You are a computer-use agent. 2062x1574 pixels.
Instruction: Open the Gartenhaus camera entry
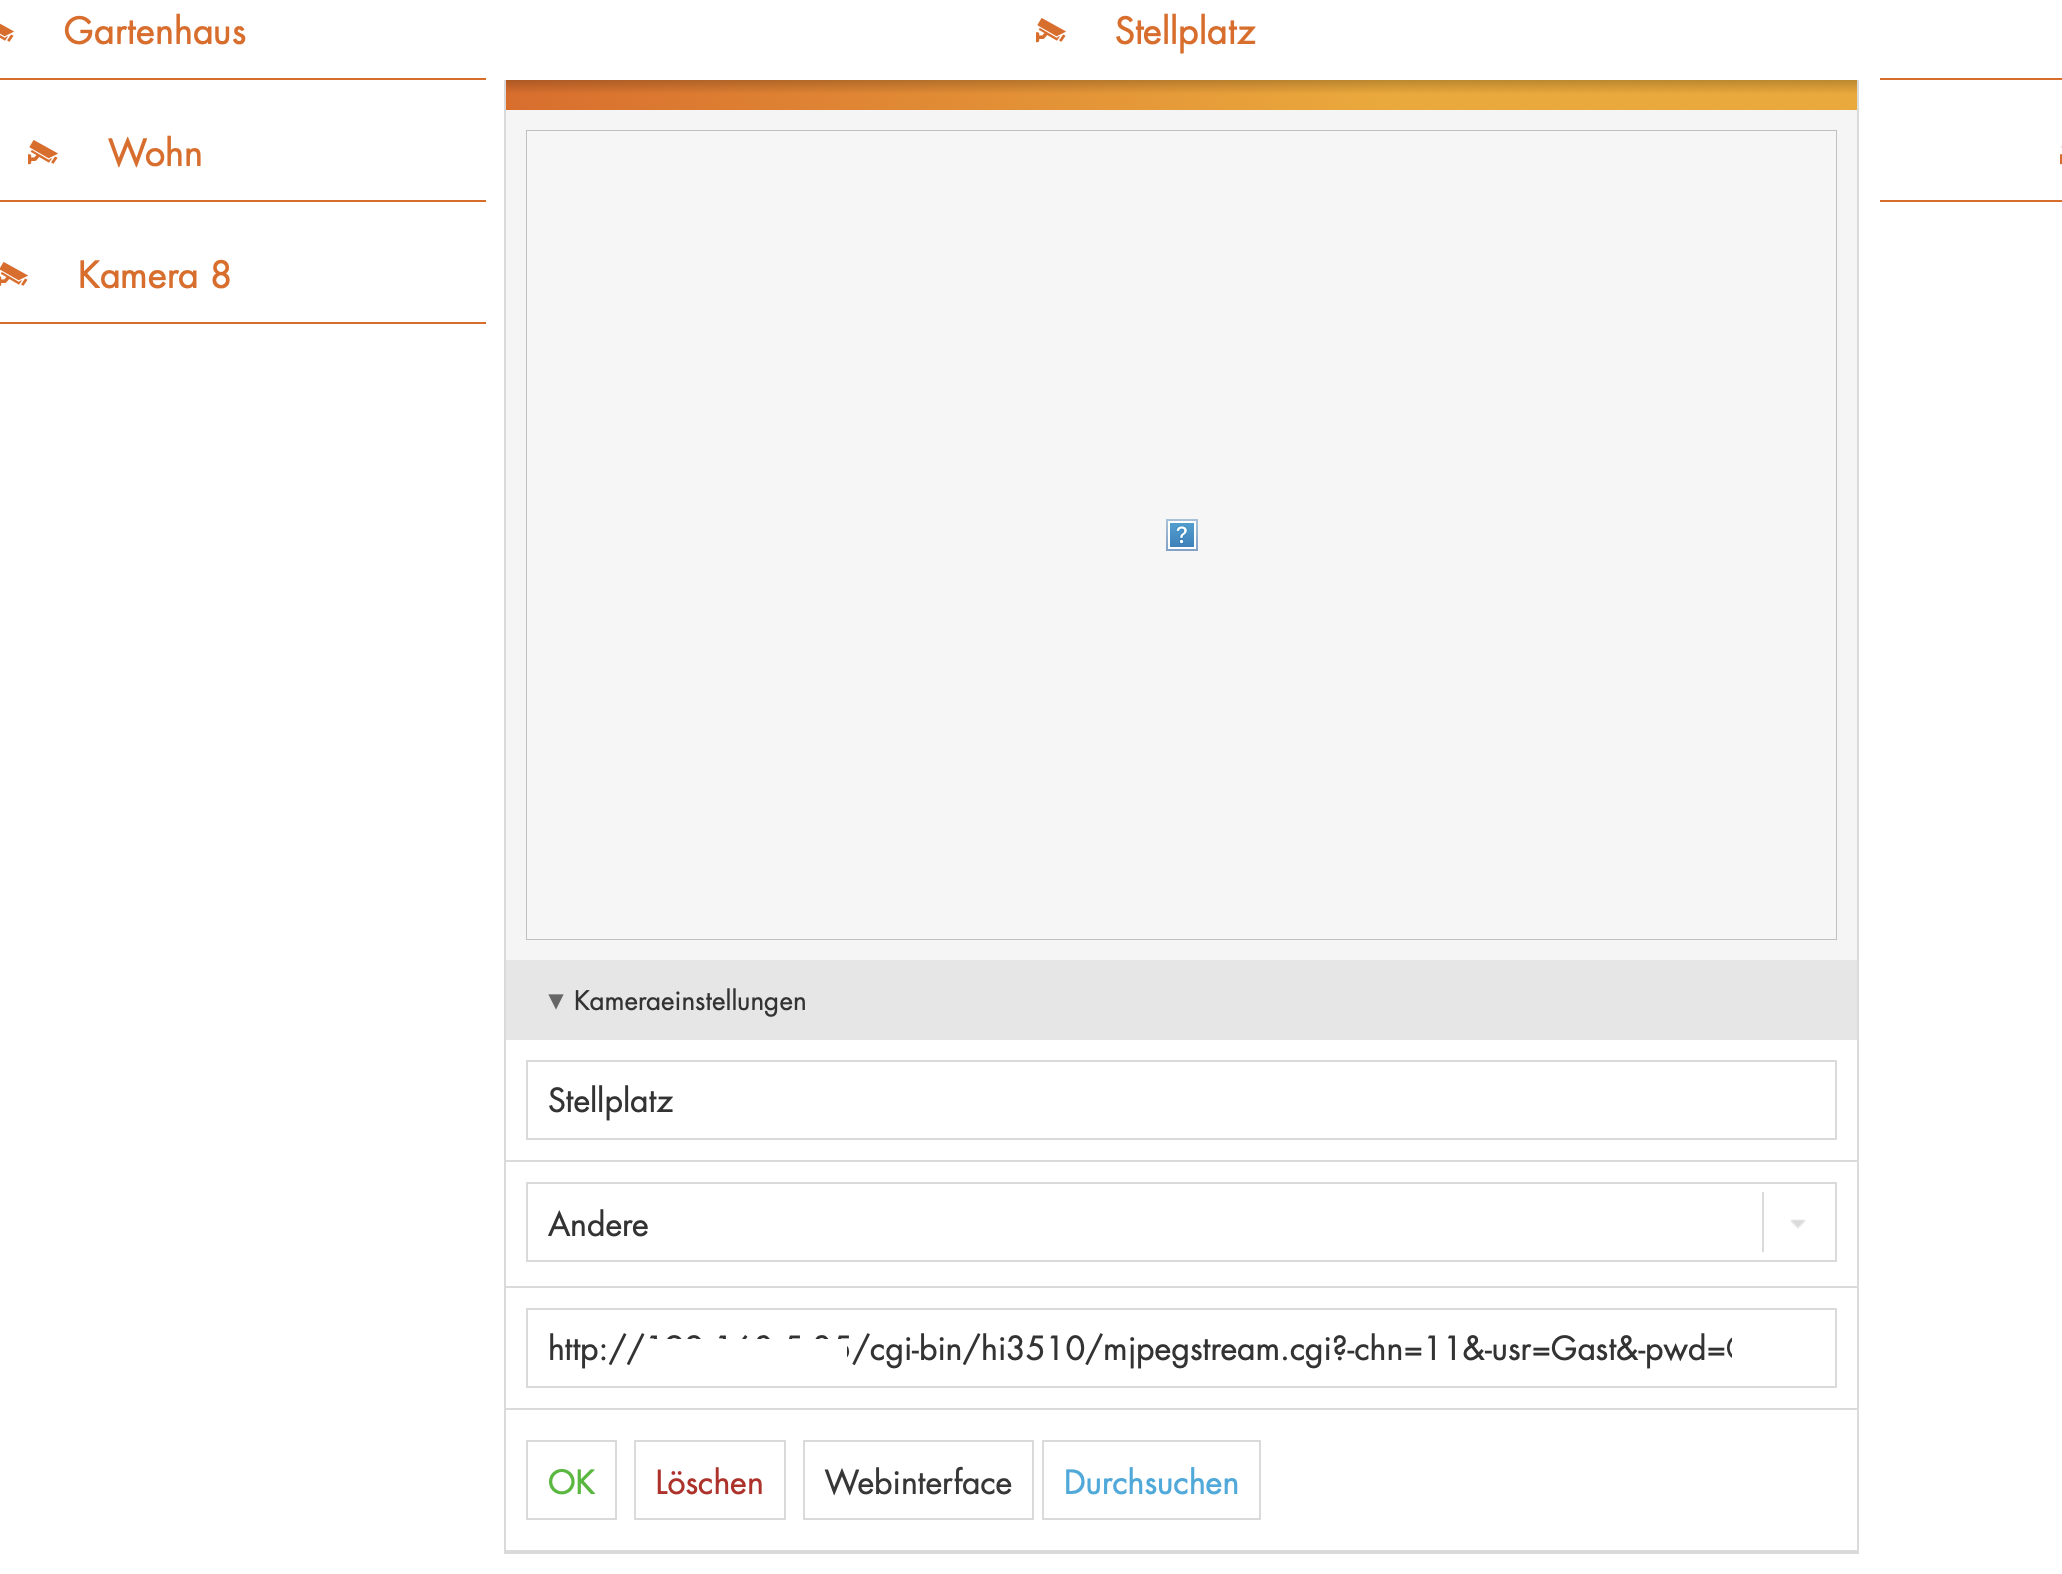[154, 31]
